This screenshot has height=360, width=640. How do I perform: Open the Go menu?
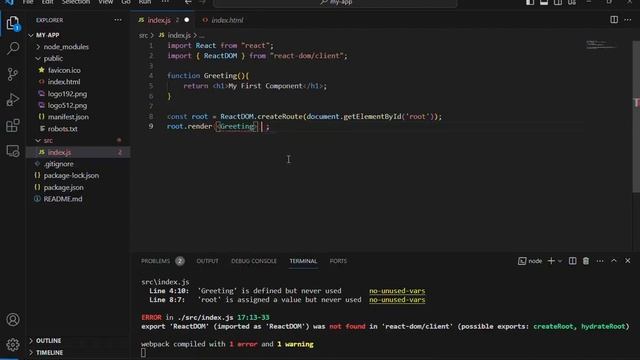pos(126,2)
